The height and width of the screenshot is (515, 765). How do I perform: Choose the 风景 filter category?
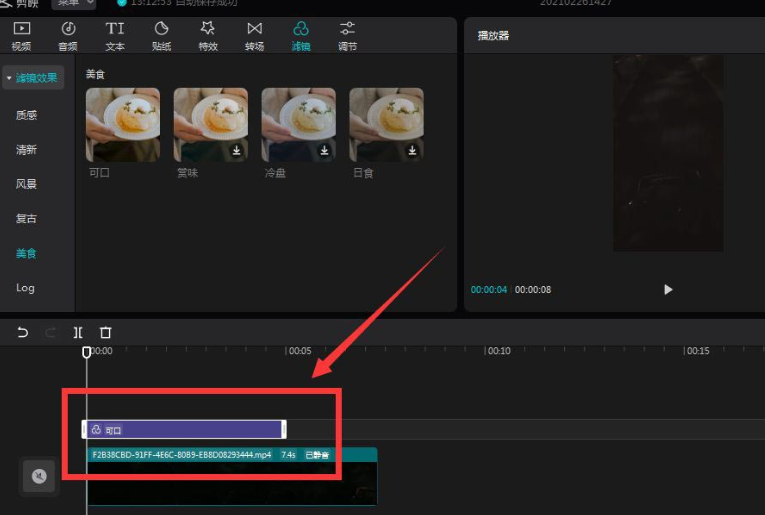(26, 184)
